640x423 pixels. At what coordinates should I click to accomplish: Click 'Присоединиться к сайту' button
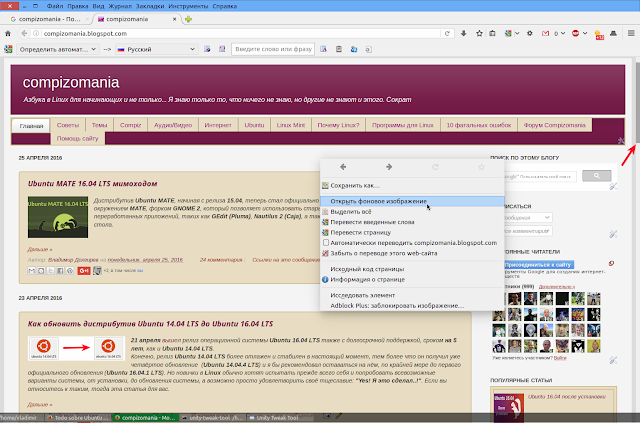tap(538, 265)
